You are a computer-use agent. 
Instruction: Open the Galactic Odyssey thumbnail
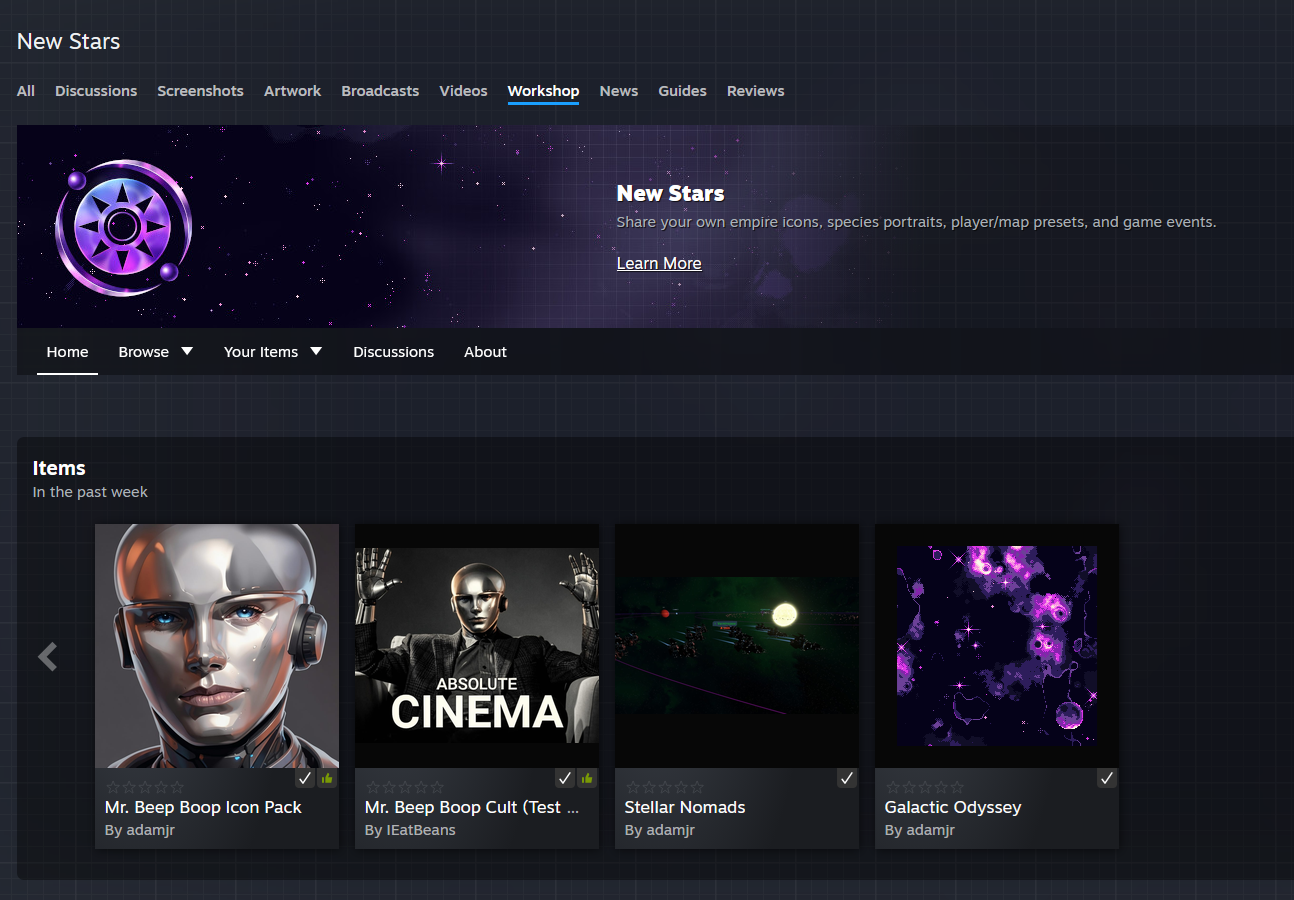(997, 646)
